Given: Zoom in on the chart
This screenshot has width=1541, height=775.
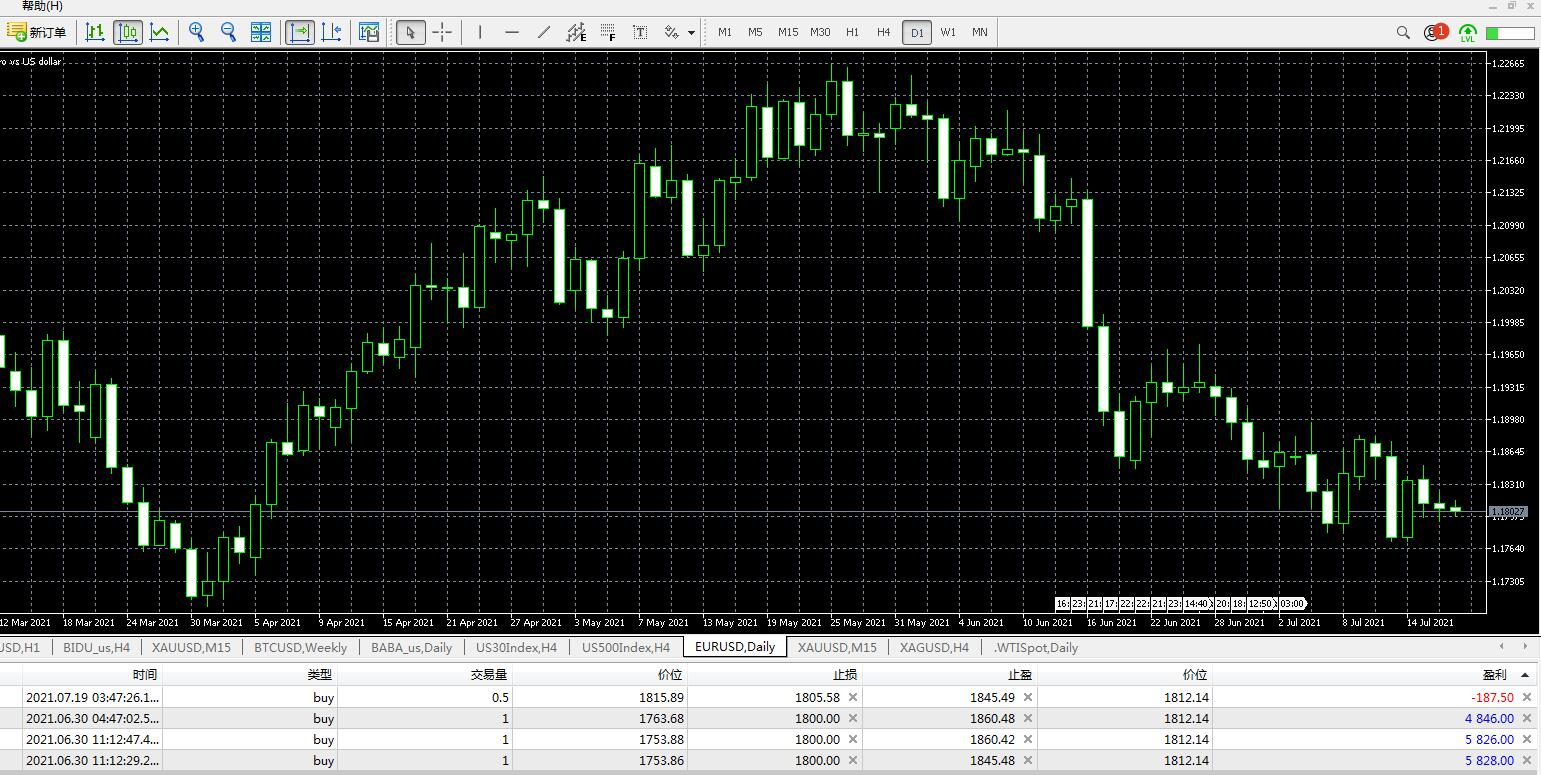Looking at the screenshot, I should click(196, 32).
